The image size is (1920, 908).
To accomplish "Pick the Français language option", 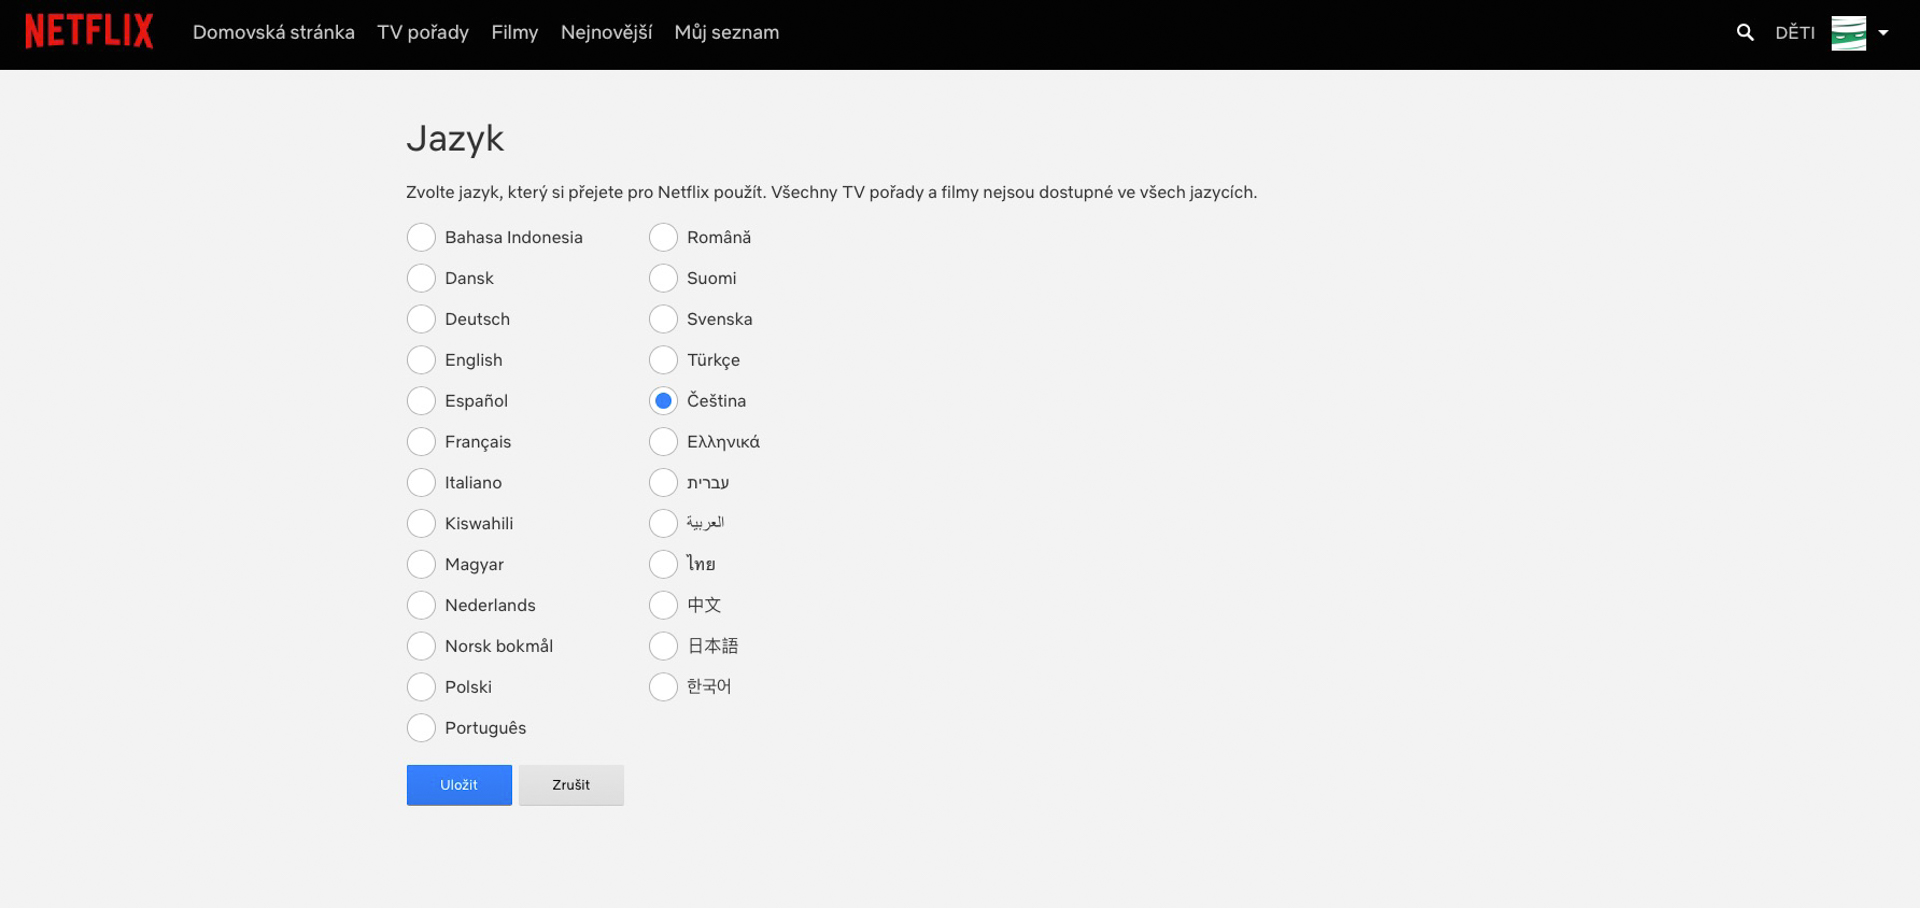I will click(421, 442).
